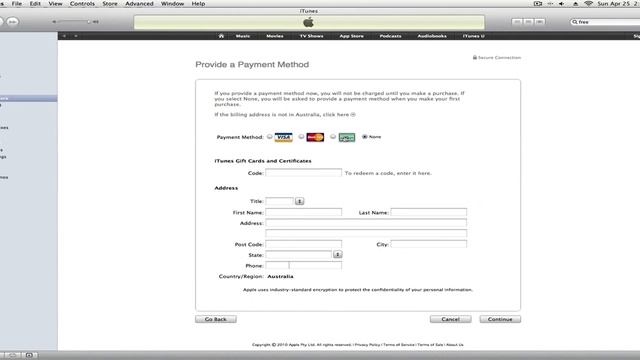Open the File menu
The height and width of the screenshot is (360, 640).
point(17,4)
